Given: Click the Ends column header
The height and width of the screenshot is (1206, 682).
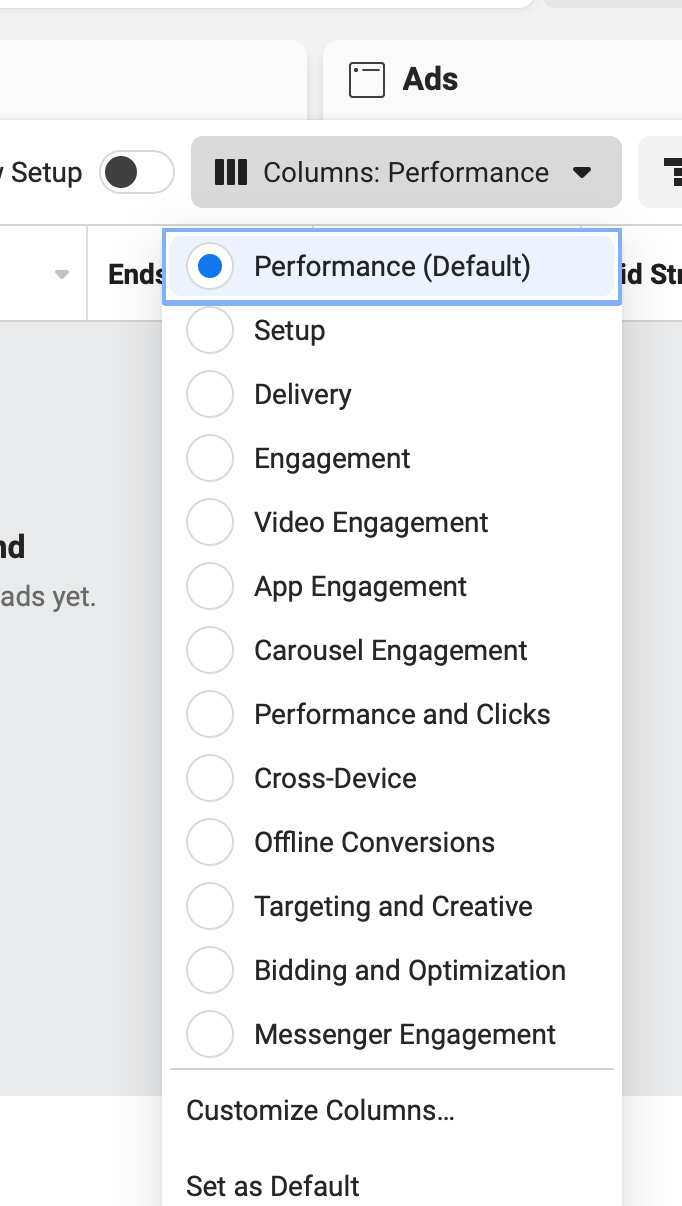Looking at the screenshot, I should click(136, 274).
